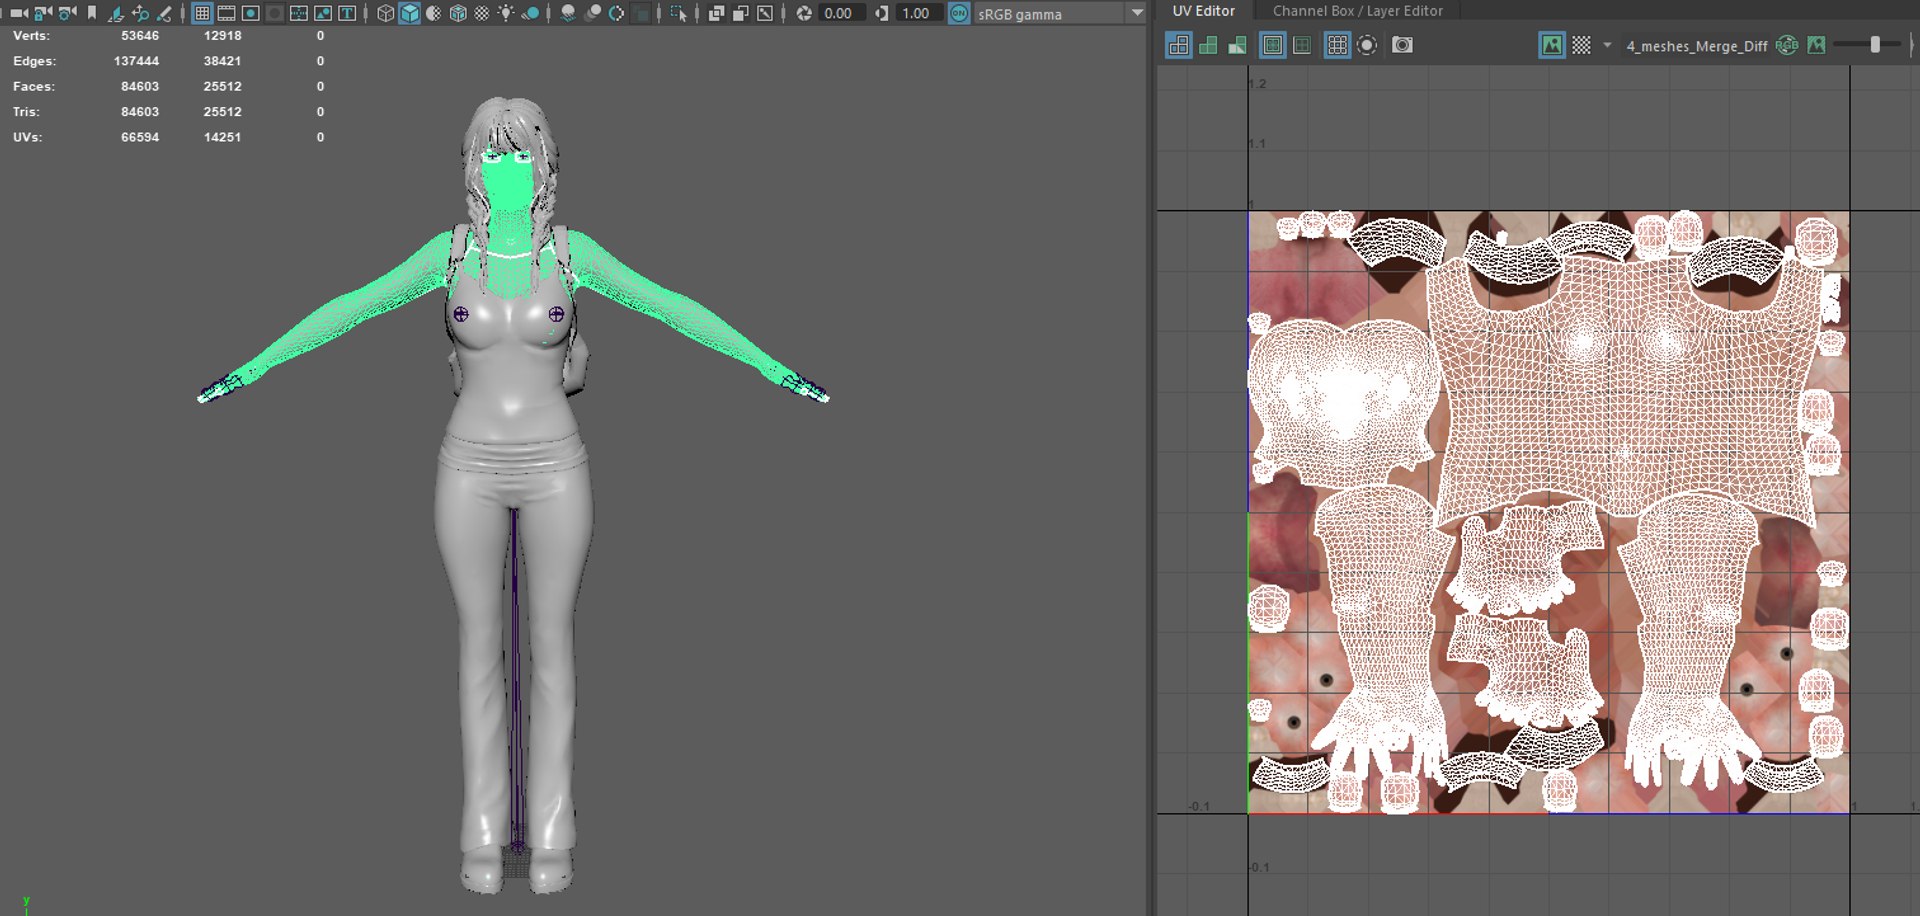Click the exposure value field 0.00
This screenshot has height=916, width=1920.
(x=840, y=13)
